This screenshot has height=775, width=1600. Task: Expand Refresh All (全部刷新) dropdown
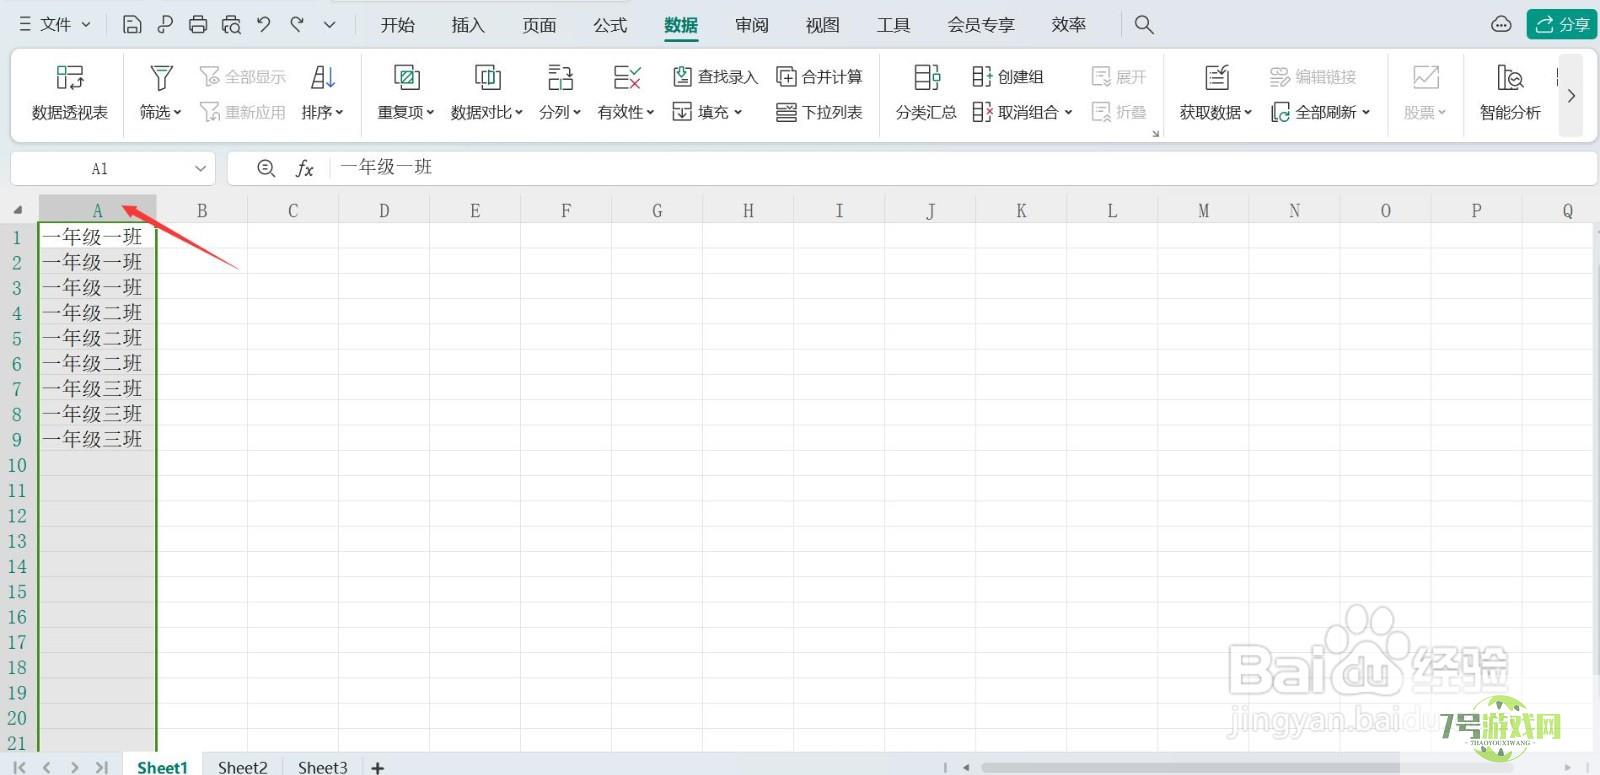click(x=1366, y=112)
